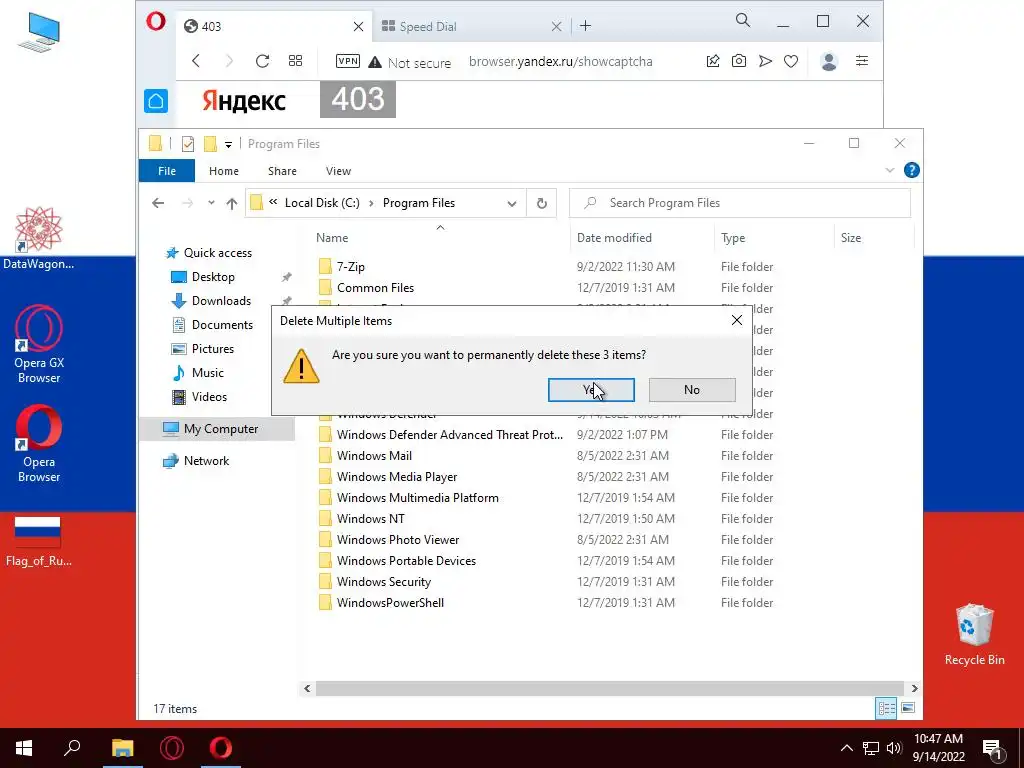Open the Home ribbon tab

pyautogui.click(x=224, y=171)
